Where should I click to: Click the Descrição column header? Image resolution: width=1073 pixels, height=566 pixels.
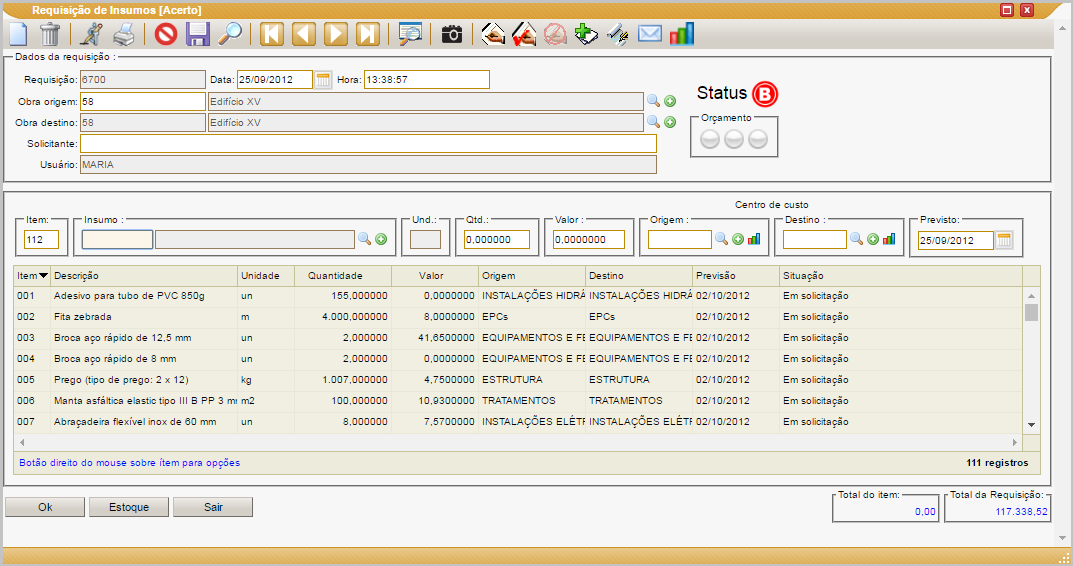[144, 276]
